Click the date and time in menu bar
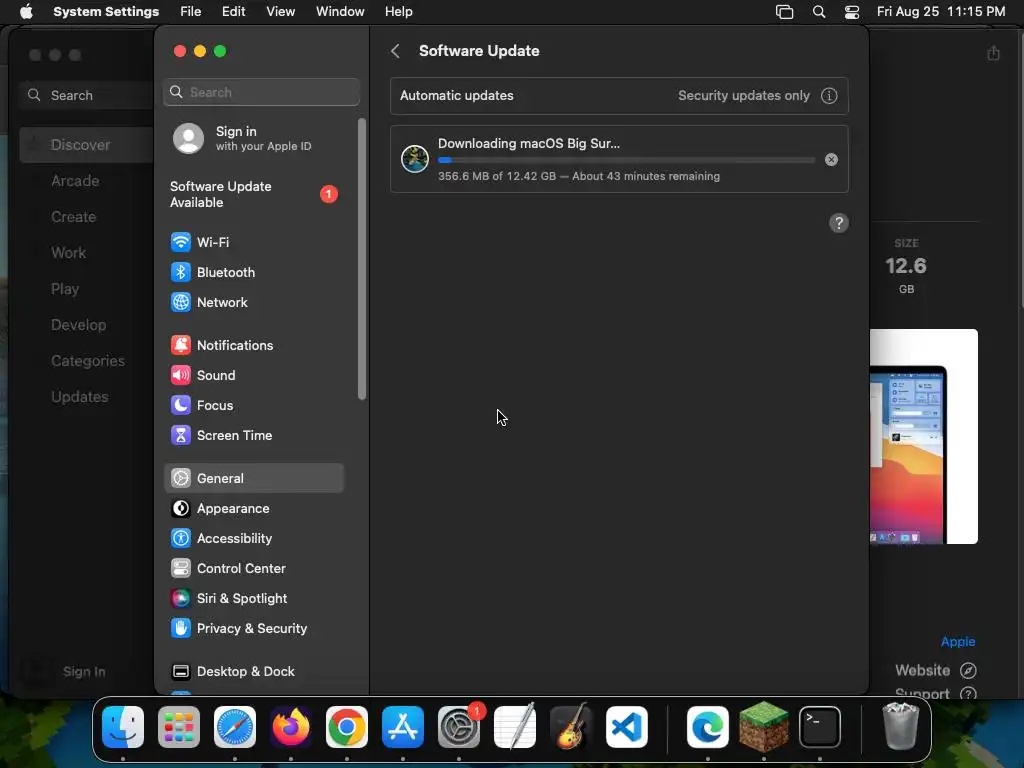Screen dimensions: 1024x768 tap(940, 12)
